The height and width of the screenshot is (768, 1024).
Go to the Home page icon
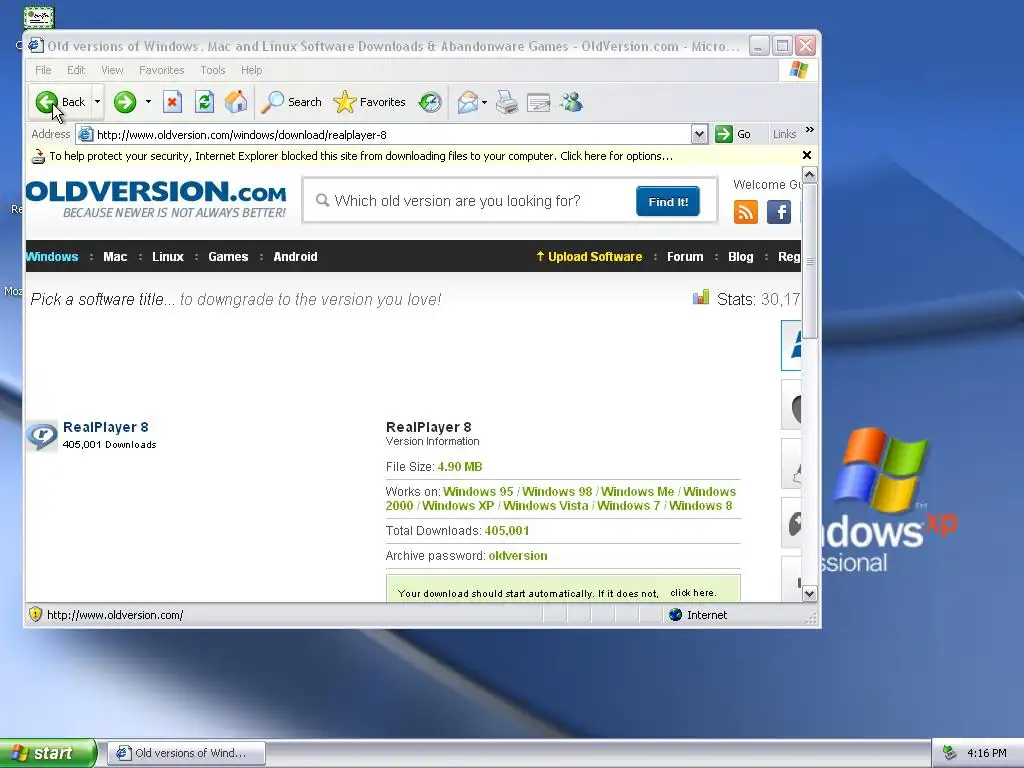tap(236, 102)
